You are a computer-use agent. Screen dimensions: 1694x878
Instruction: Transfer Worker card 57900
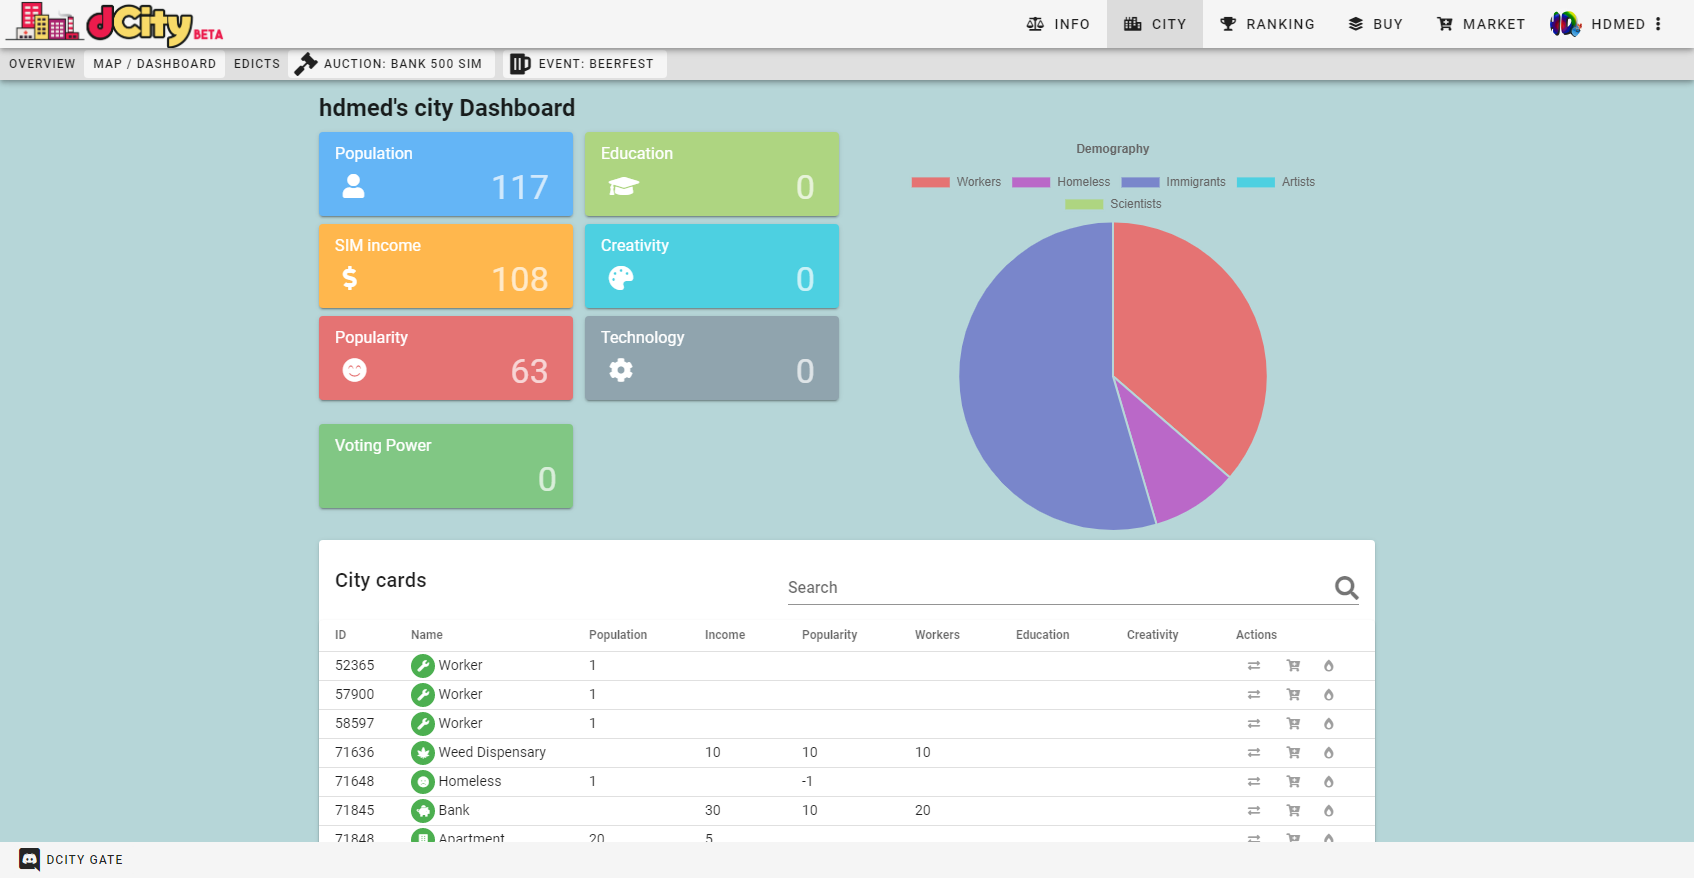click(x=1254, y=695)
